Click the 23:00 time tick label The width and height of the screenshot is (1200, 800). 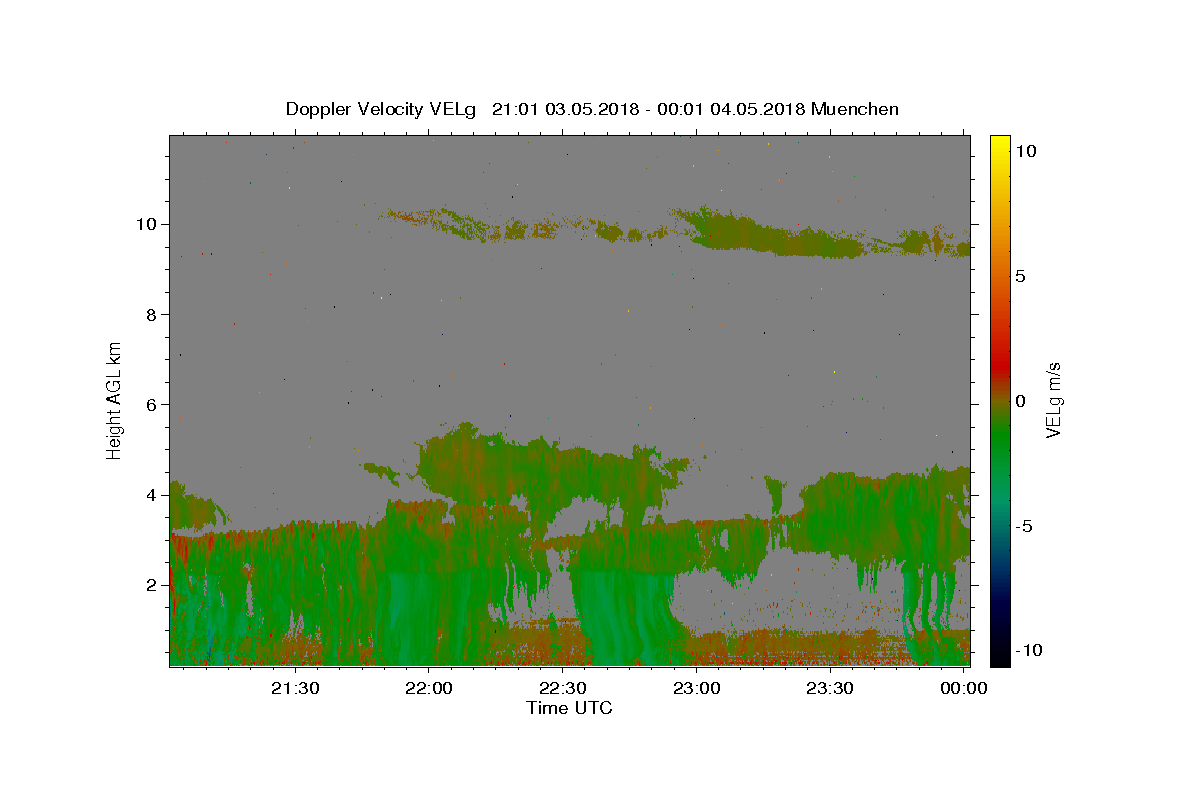pos(696,688)
